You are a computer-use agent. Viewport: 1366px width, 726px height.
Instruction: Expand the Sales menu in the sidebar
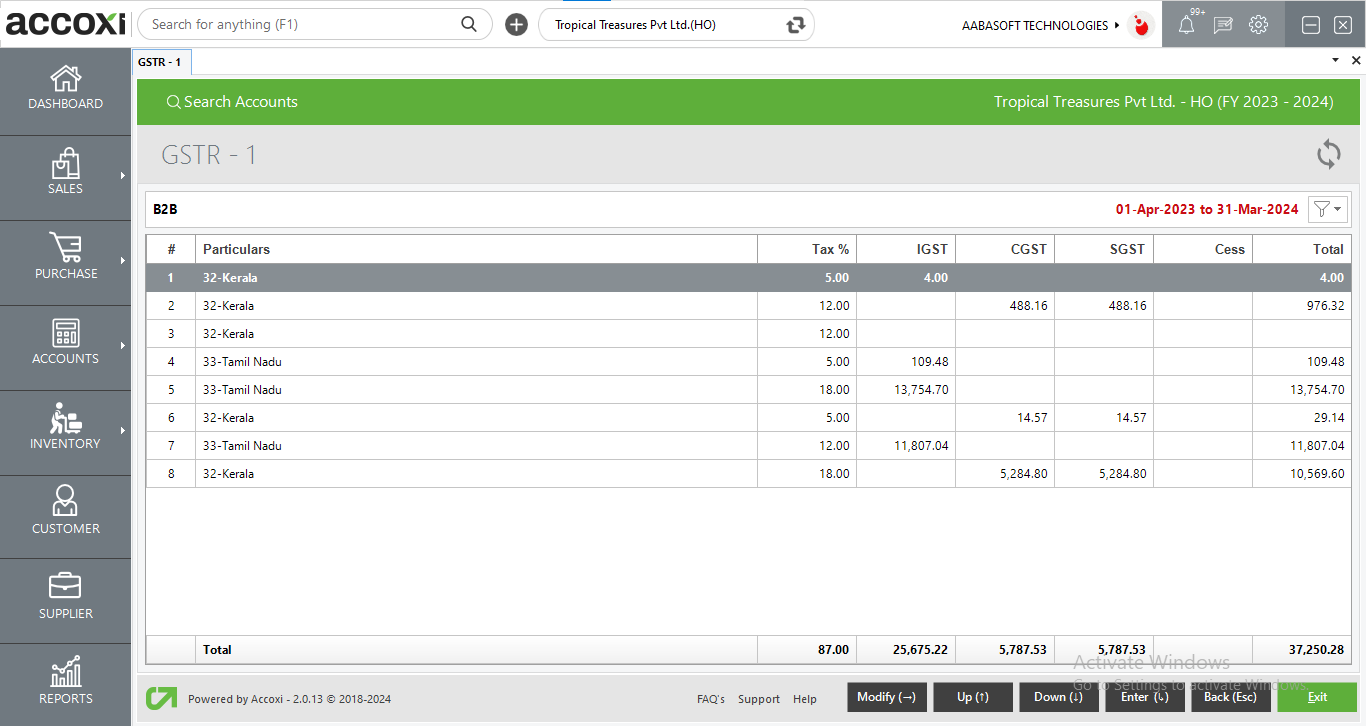click(x=65, y=173)
